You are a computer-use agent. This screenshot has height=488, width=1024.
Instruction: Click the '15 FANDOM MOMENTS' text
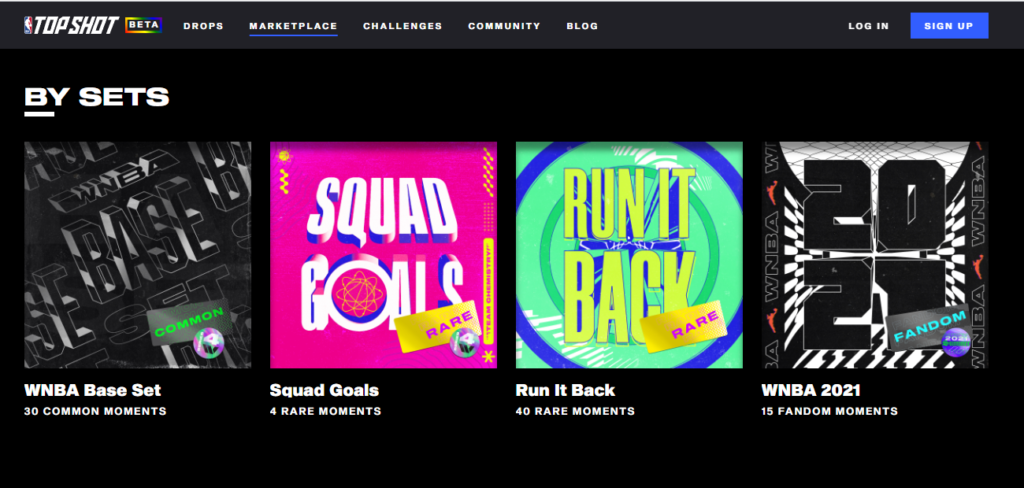coord(829,412)
